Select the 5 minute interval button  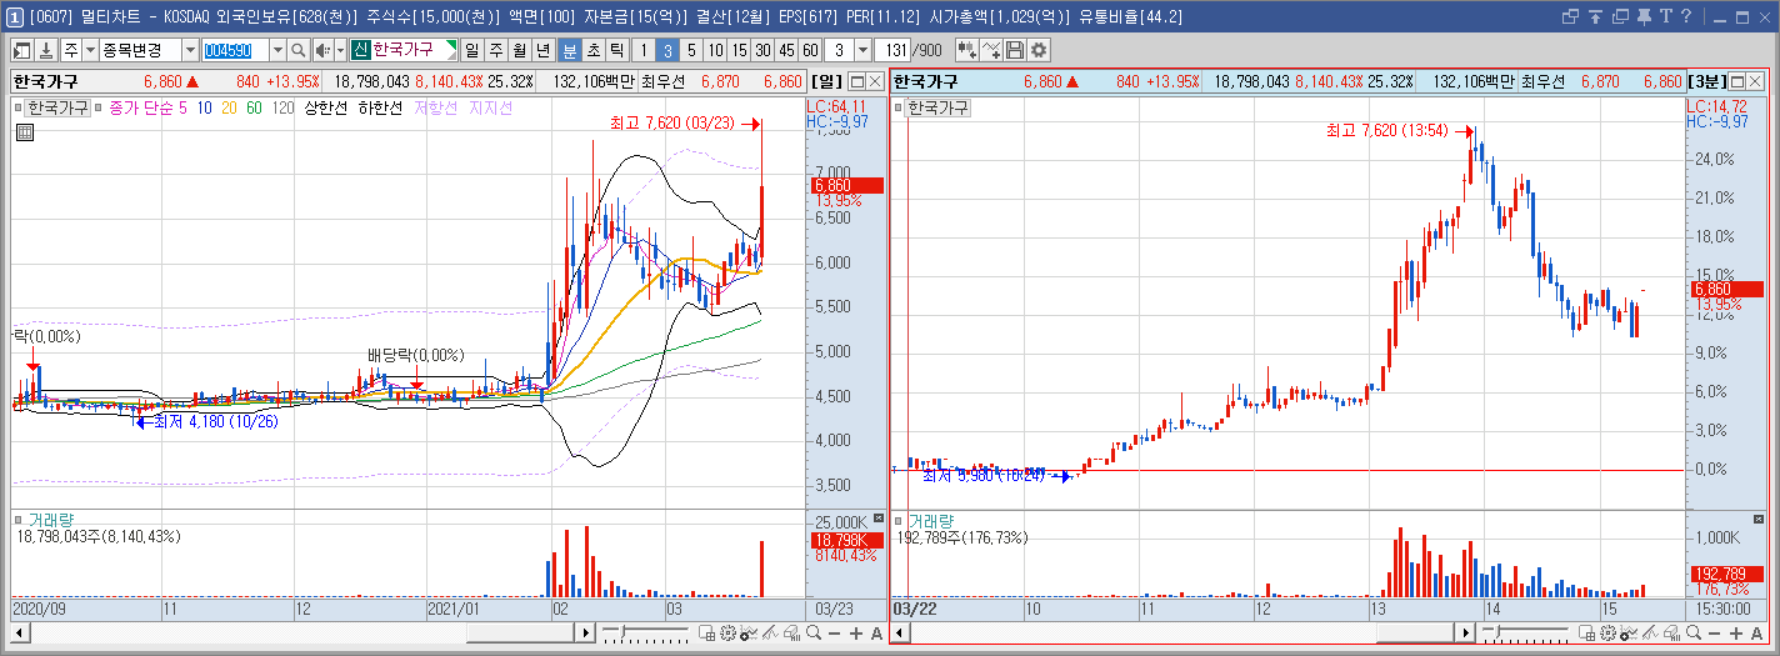[x=691, y=50]
